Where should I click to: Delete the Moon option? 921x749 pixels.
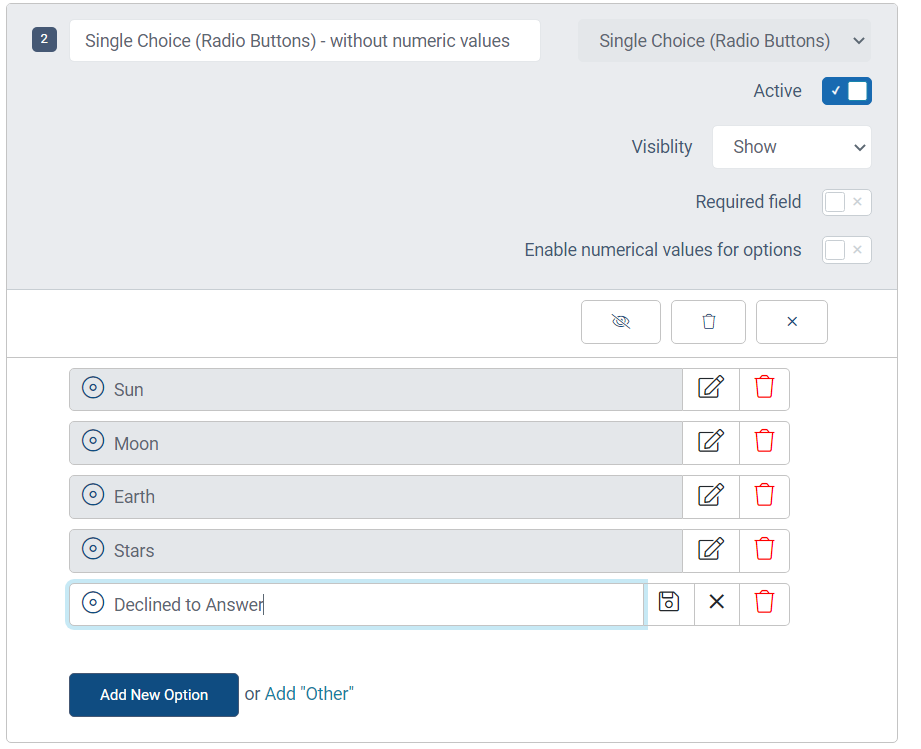click(x=764, y=442)
